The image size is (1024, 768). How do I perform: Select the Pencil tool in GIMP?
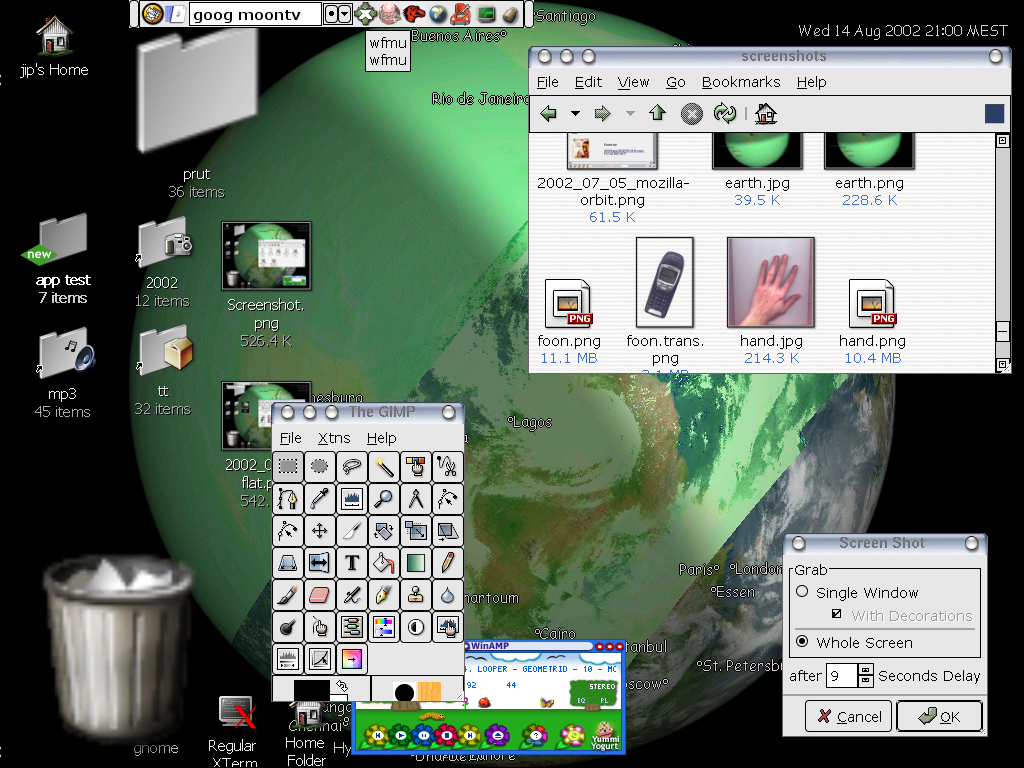[x=448, y=563]
